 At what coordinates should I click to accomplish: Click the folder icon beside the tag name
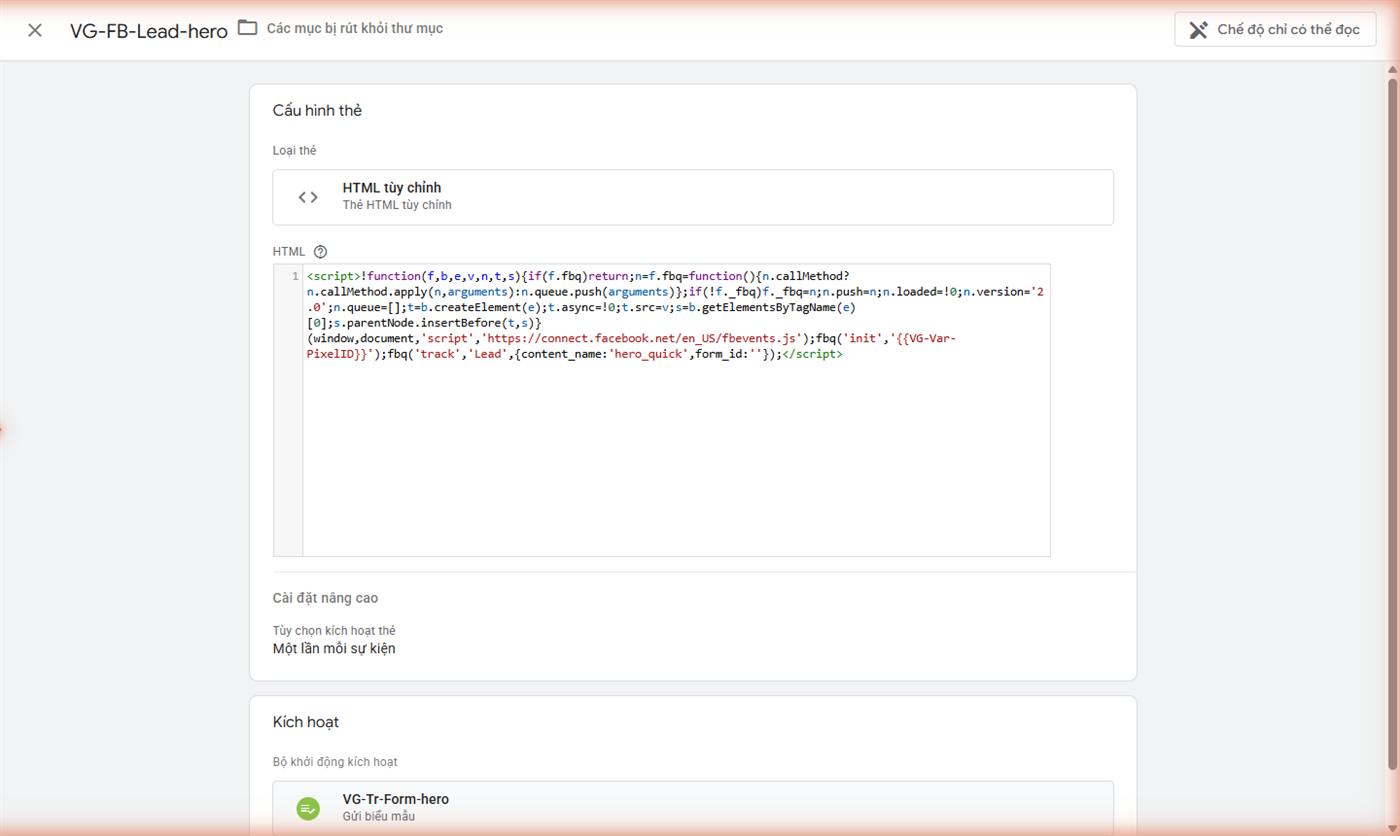coord(247,28)
